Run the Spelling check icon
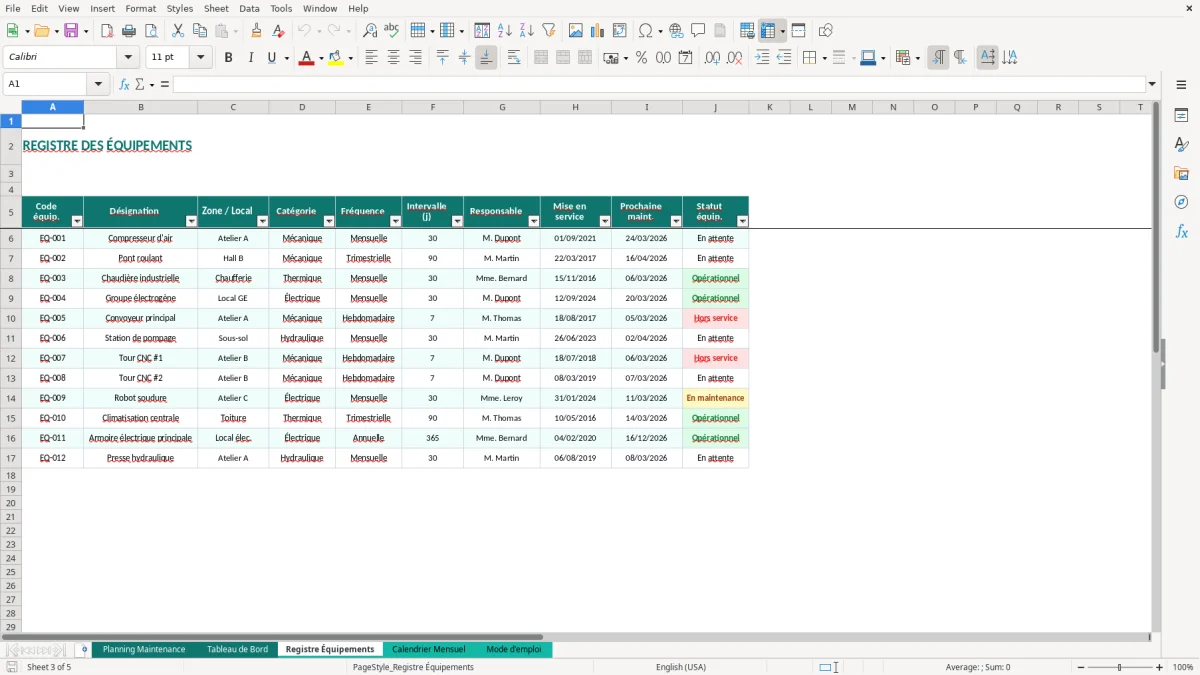The image size is (1200, 675). pos(392,31)
